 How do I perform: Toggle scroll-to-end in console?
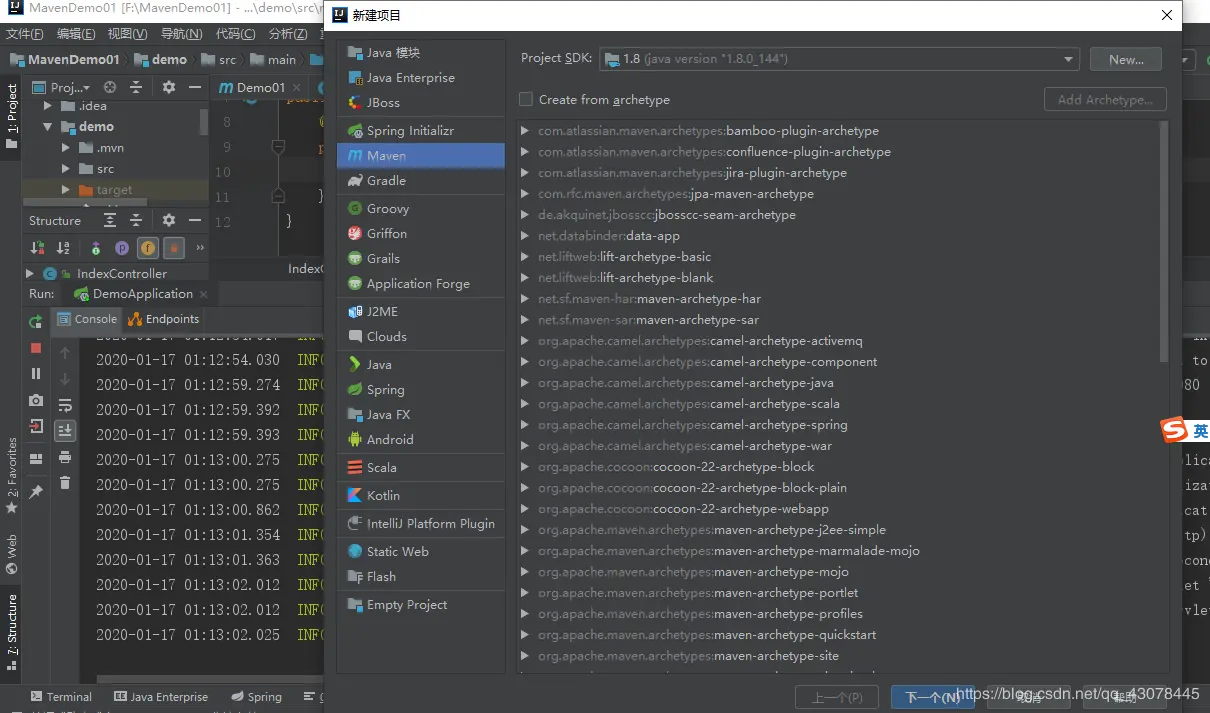click(x=65, y=431)
